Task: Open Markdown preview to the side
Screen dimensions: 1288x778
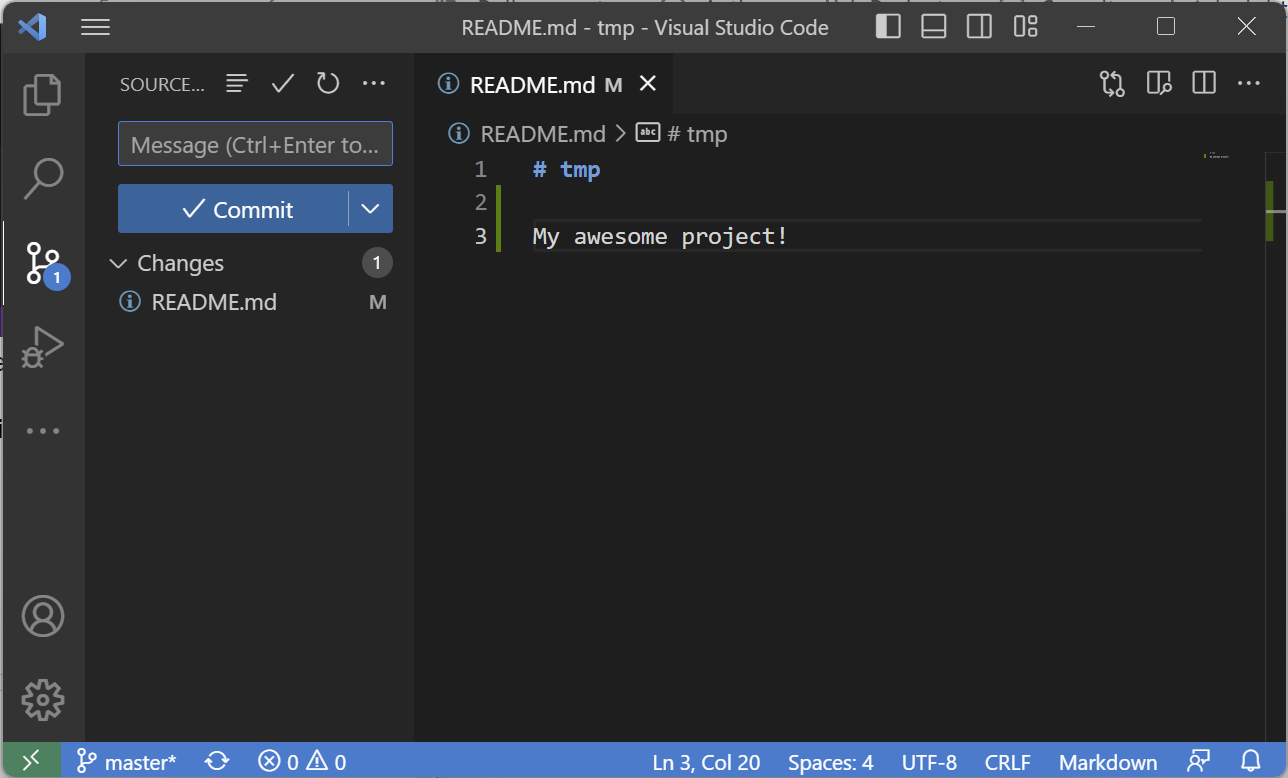Action: [1159, 83]
